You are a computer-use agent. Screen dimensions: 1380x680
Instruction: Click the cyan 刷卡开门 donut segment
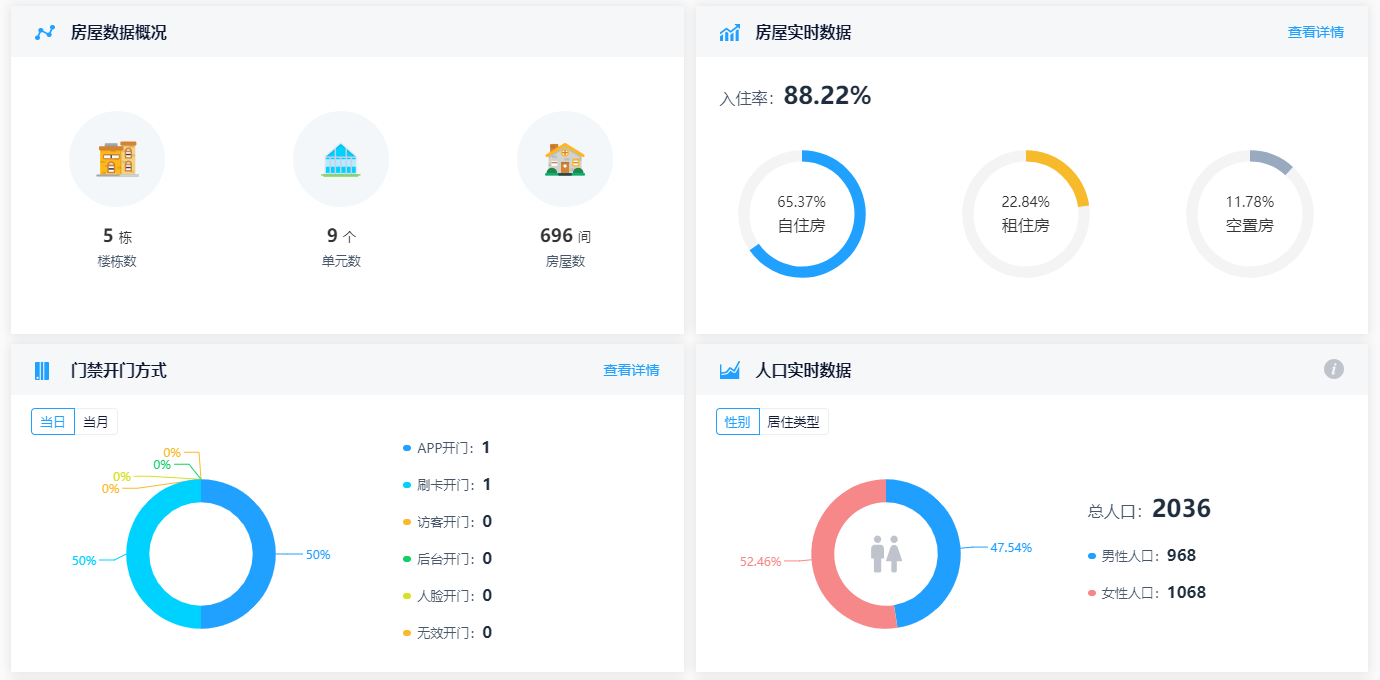[x=139, y=554]
